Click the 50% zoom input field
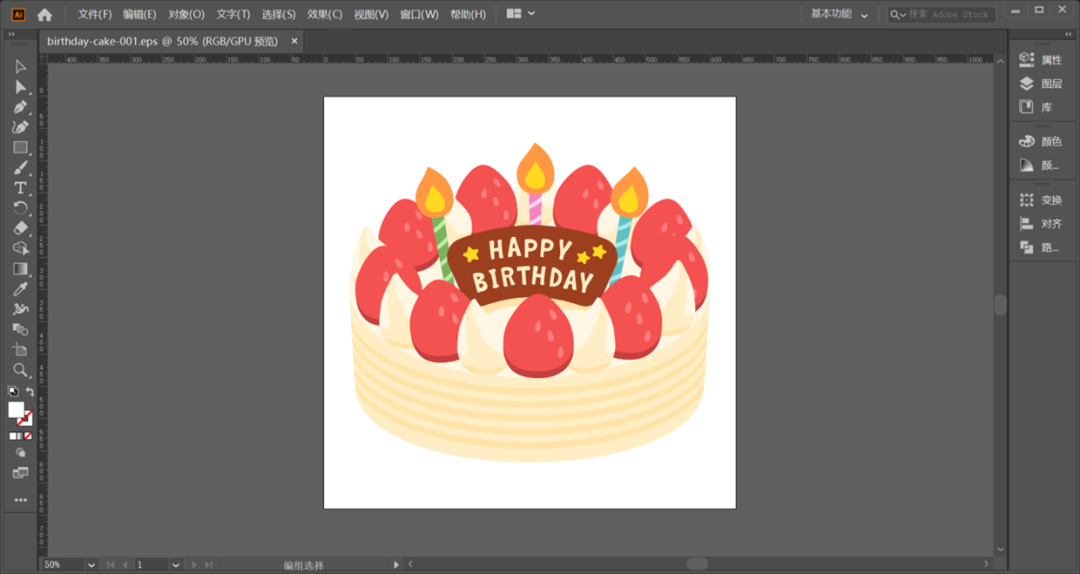Viewport: 1080px width, 574px height. (x=63, y=565)
